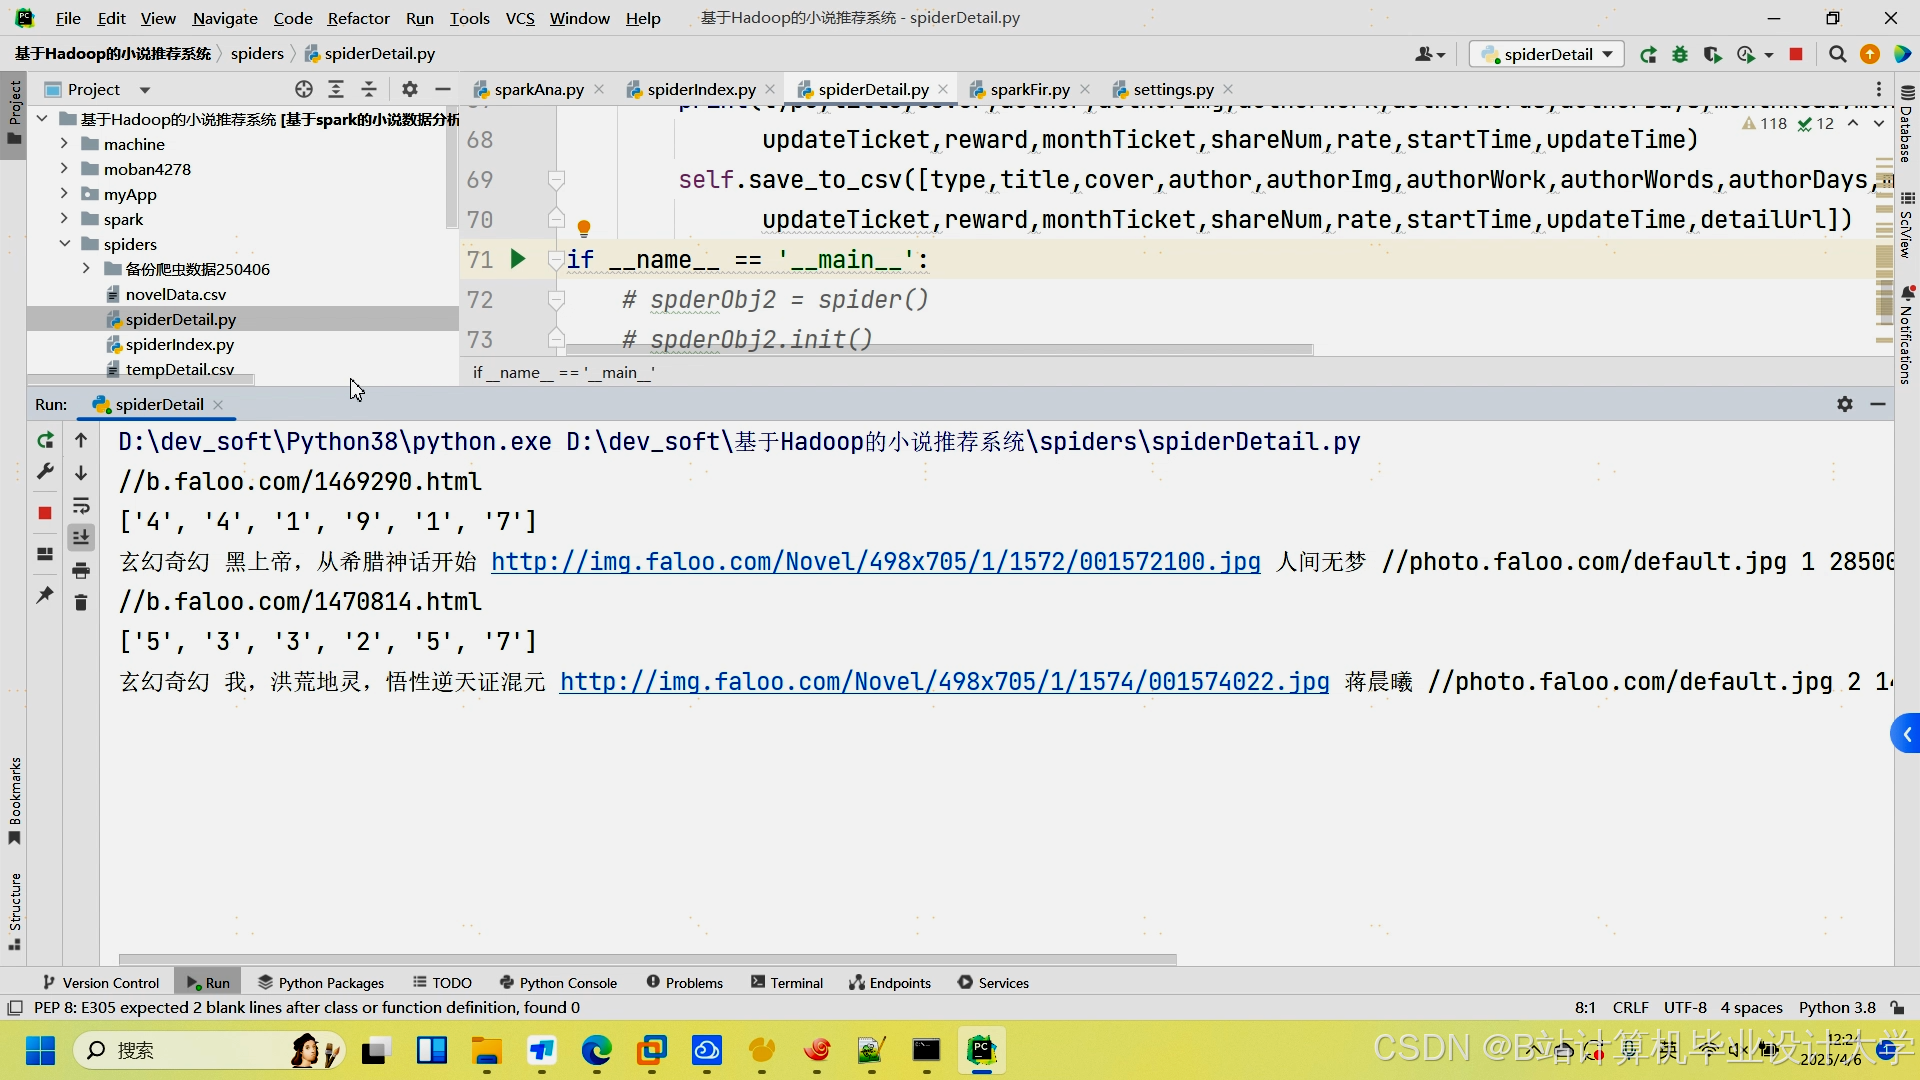Run spiderDetail with coverage
This screenshot has height=1080, width=1920.
click(1713, 55)
